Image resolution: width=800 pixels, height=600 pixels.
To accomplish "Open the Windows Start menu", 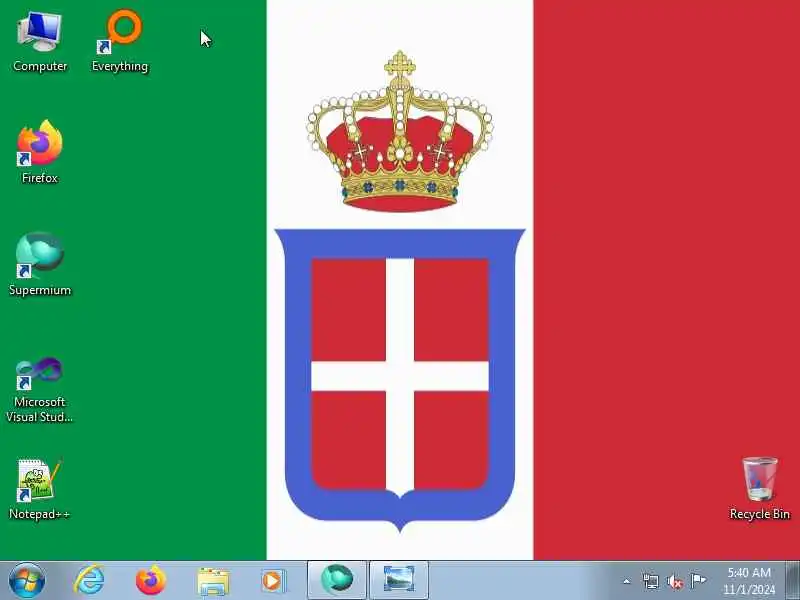I will click(x=27, y=581).
